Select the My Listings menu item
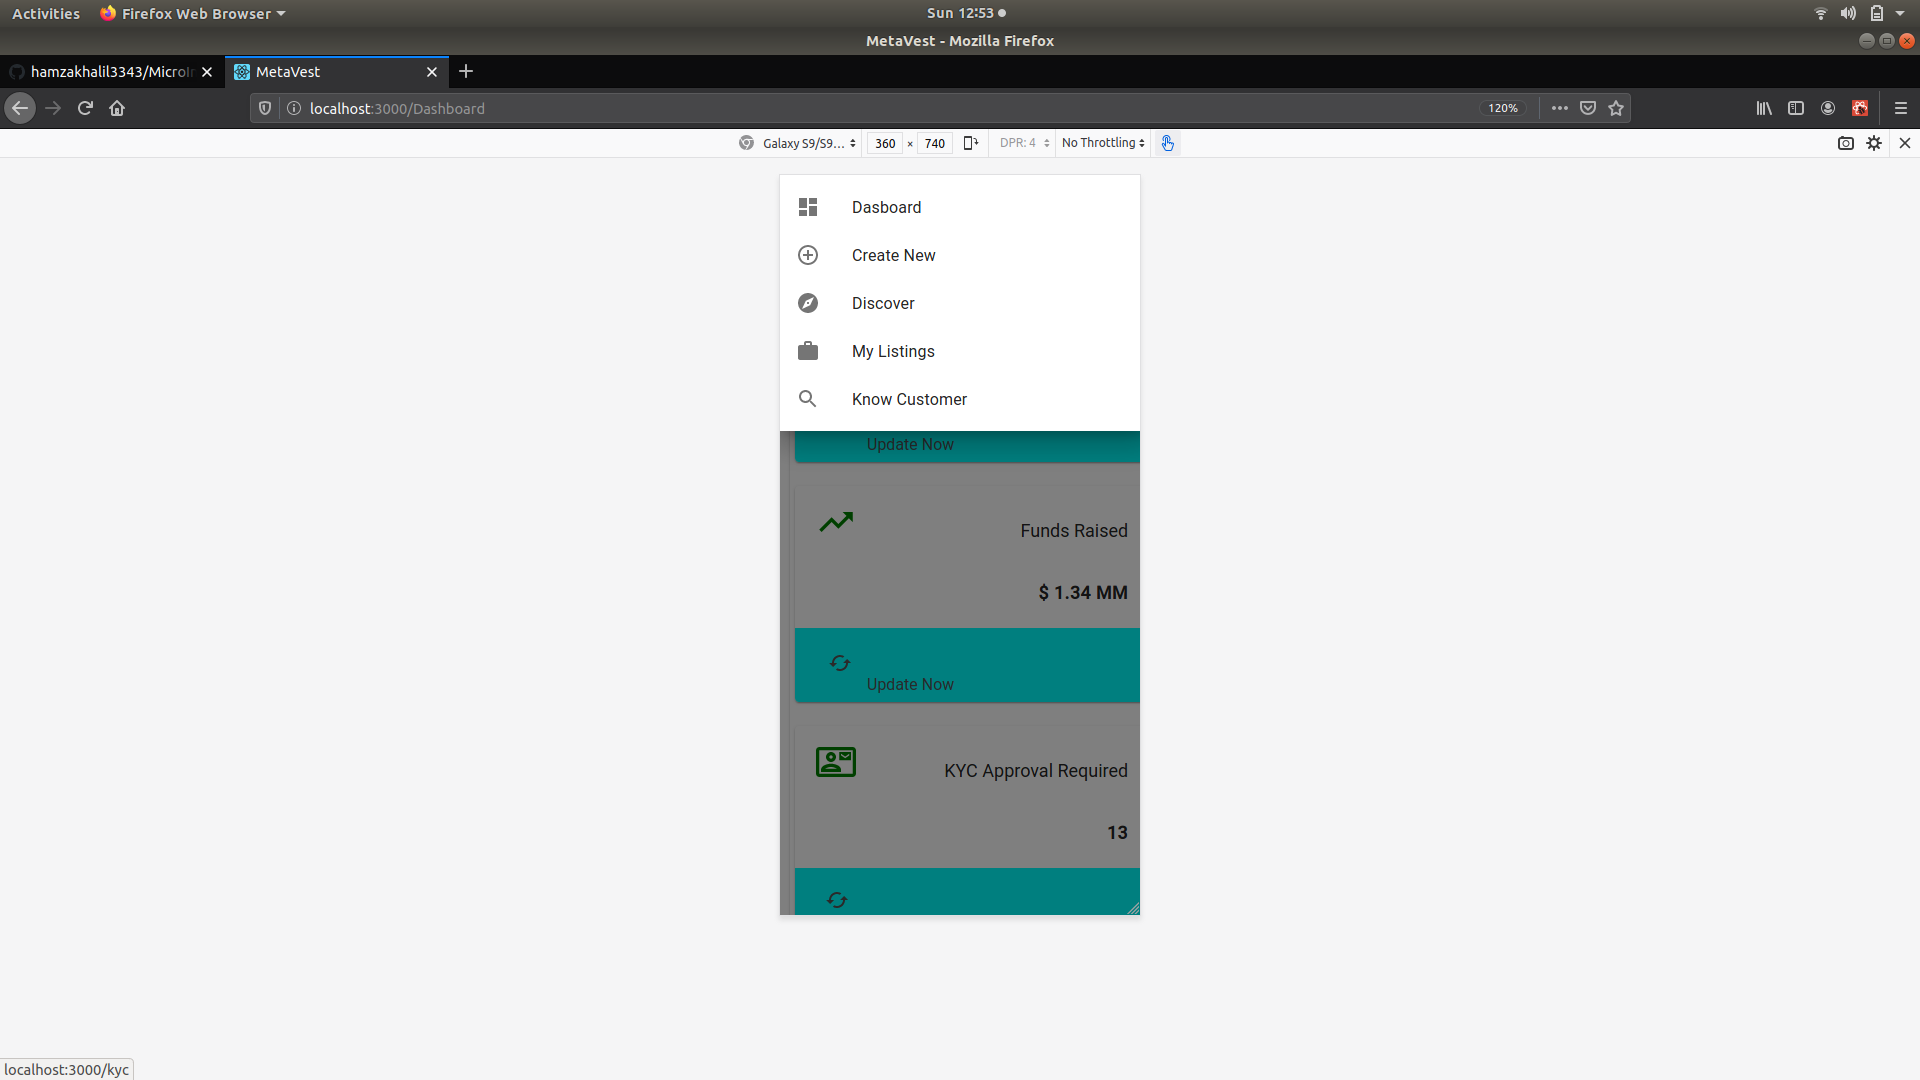 (893, 351)
